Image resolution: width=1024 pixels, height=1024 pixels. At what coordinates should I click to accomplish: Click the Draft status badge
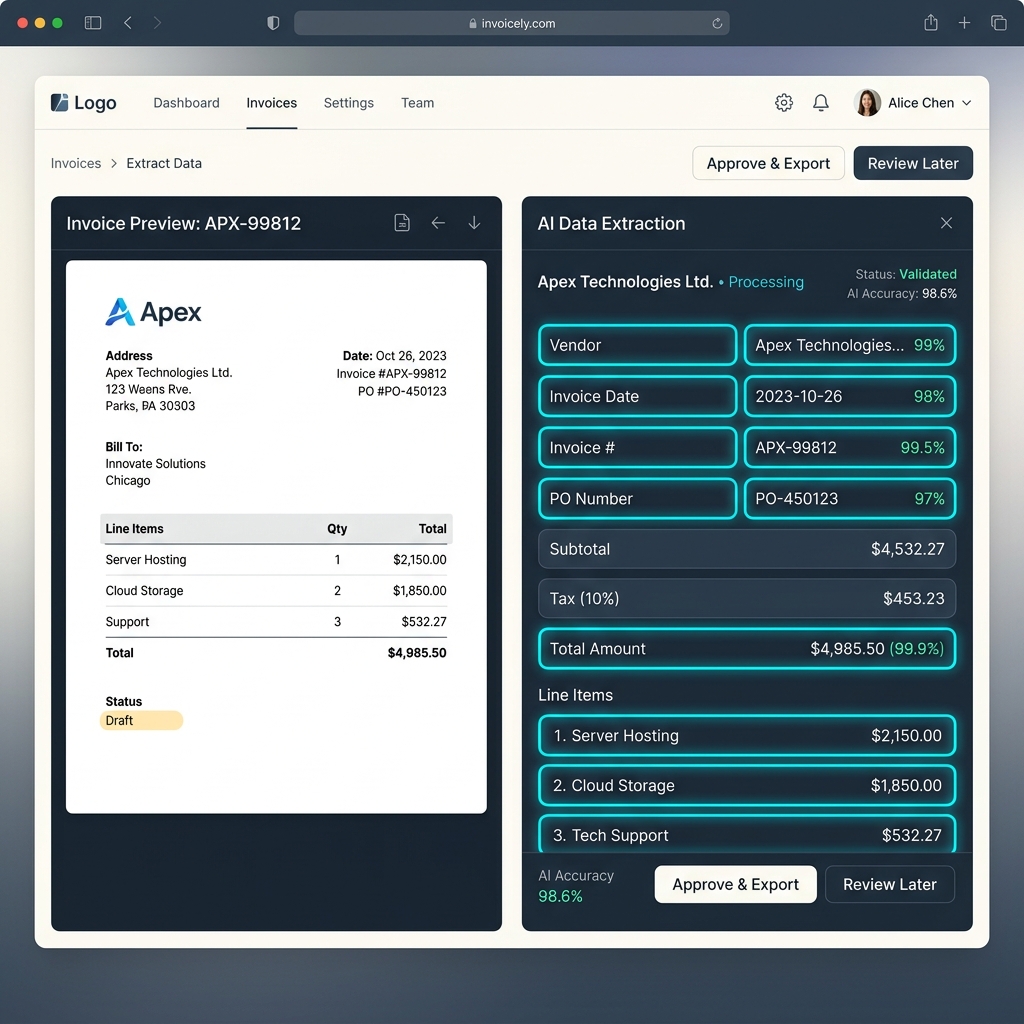tap(141, 720)
